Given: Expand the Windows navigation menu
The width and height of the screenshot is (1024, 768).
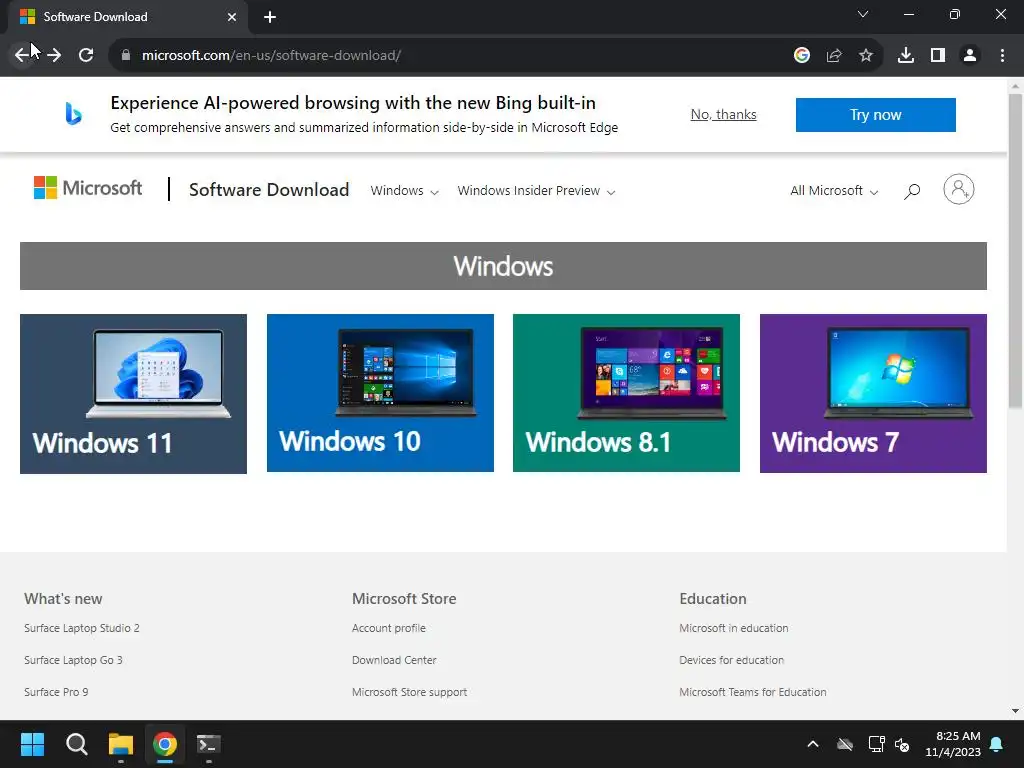Looking at the screenshot, I should click(x=404, y=191).
